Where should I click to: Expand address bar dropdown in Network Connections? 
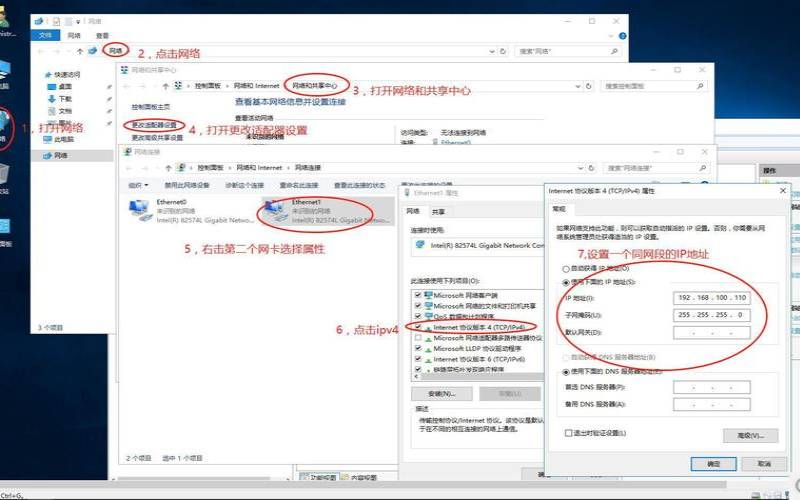point(580,167)
